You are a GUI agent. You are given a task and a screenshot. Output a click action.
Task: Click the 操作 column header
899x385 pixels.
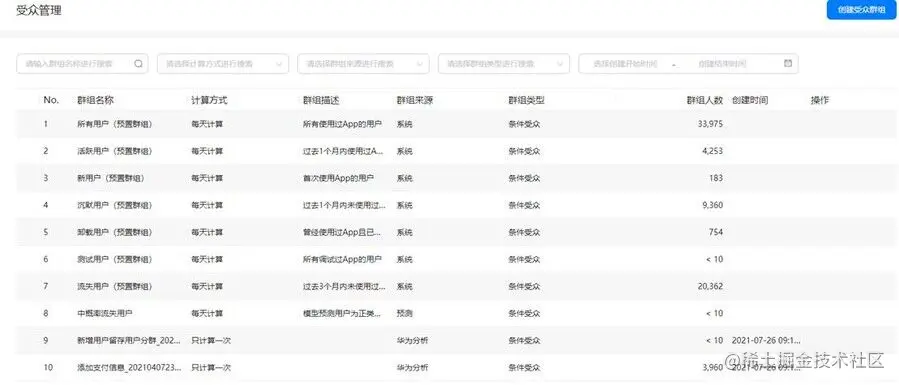tap(819, 100)
